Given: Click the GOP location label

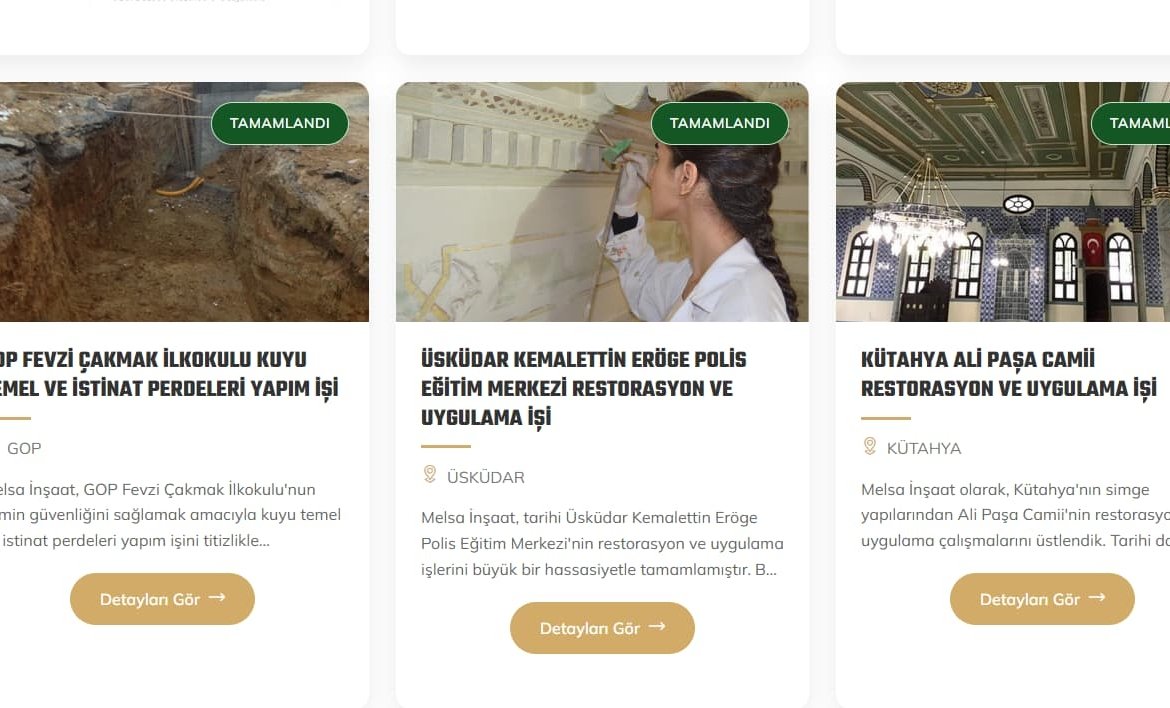Looking at the screenshot, I should [x=24, y=448].
